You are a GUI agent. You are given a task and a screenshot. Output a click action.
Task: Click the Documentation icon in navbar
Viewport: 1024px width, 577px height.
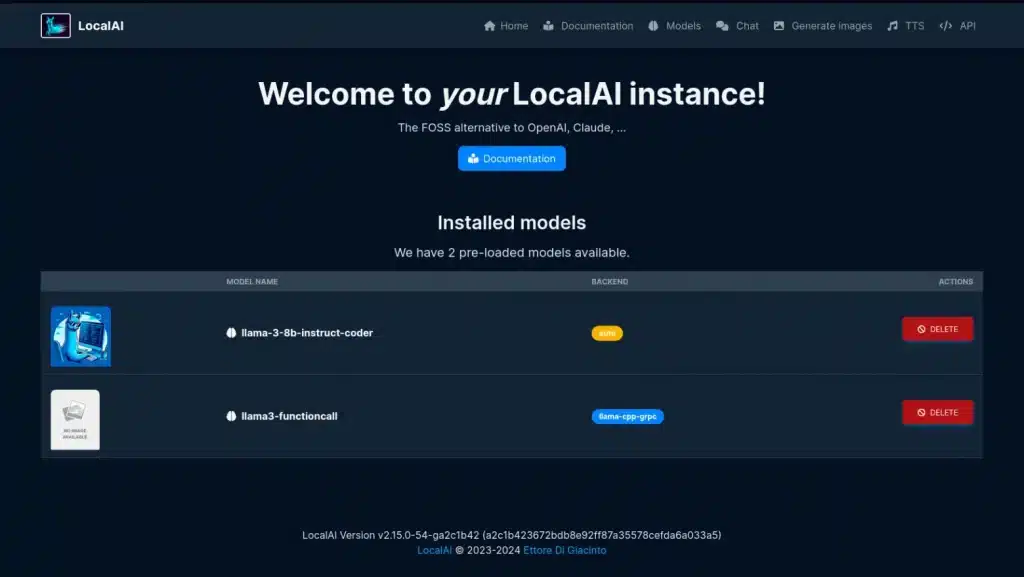pyautogui.click(x=548, y=26)
